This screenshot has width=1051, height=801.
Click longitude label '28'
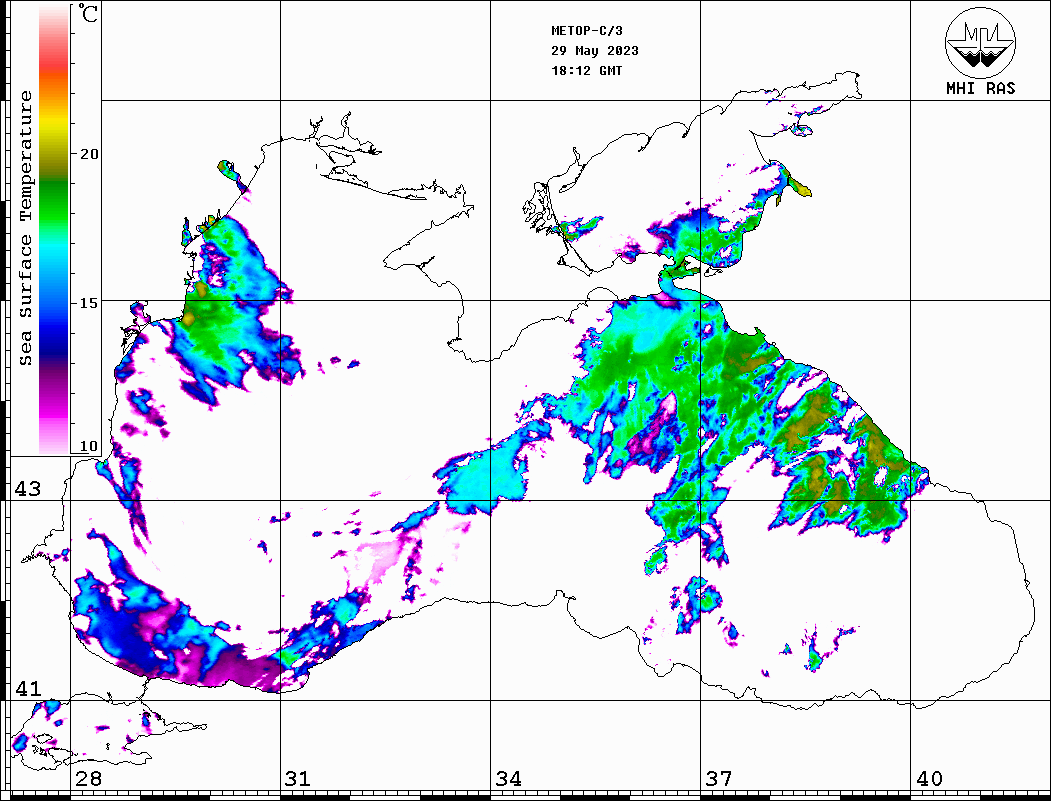88,778
